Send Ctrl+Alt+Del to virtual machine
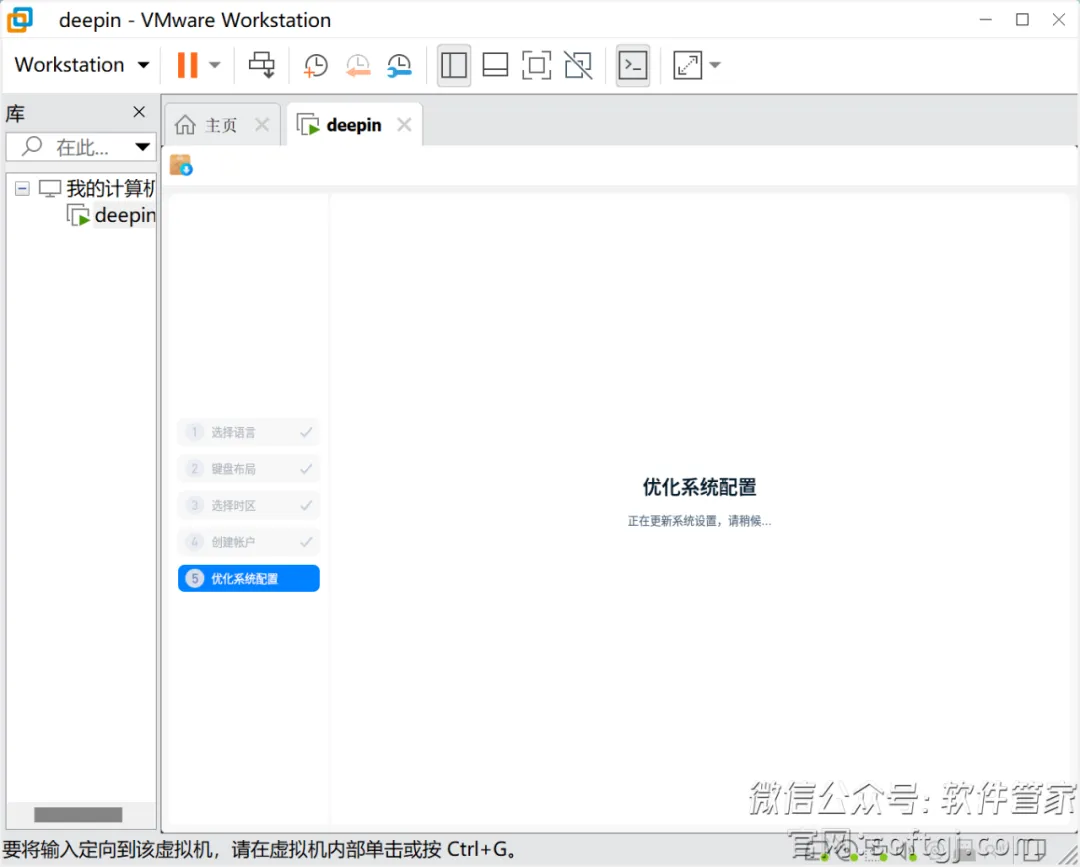Viewport: 1080px width, 867px height. point(261,65)
